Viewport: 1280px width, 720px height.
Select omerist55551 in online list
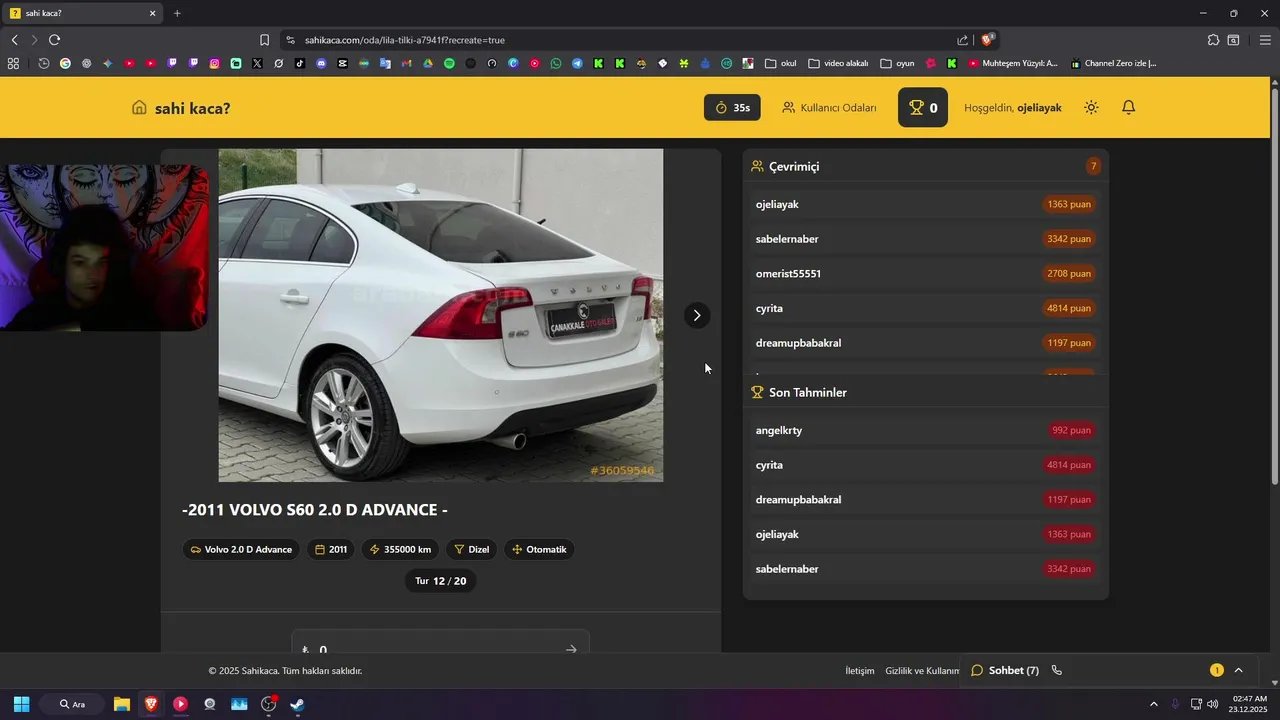(925, 273)
